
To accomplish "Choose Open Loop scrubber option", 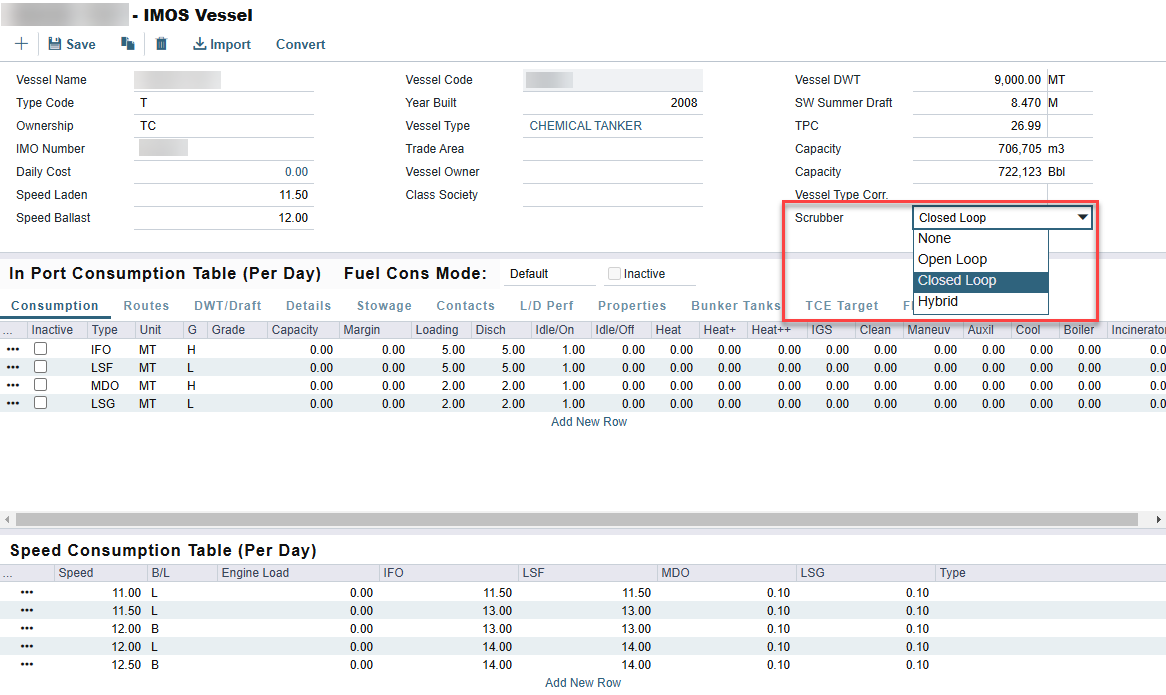I will 952,259.
